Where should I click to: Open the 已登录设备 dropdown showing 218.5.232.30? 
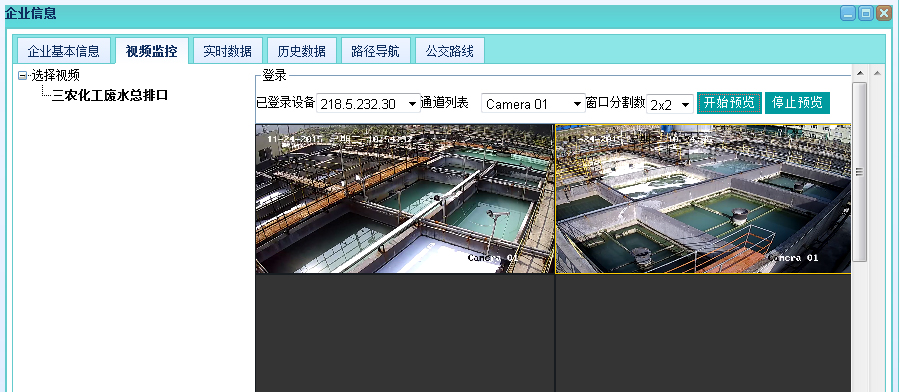[368, 104]
